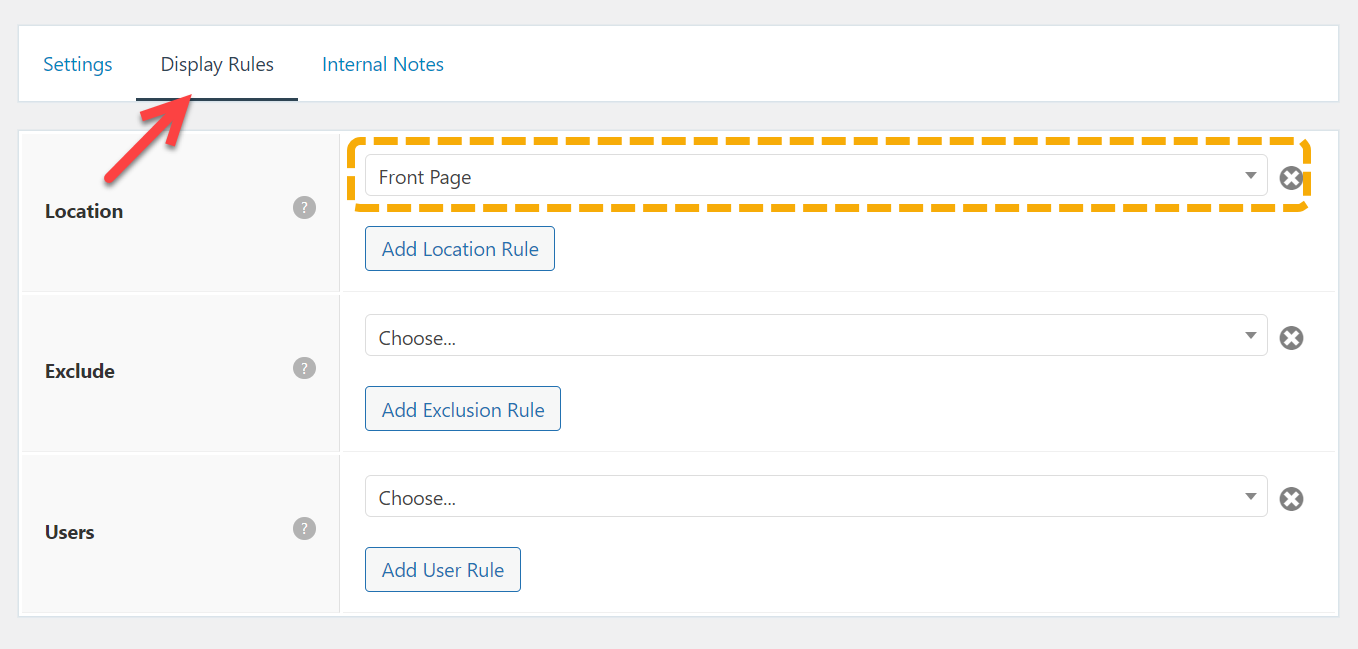
Task: Remove the Front Page location rule
Action: click(x=1291, y=178)
